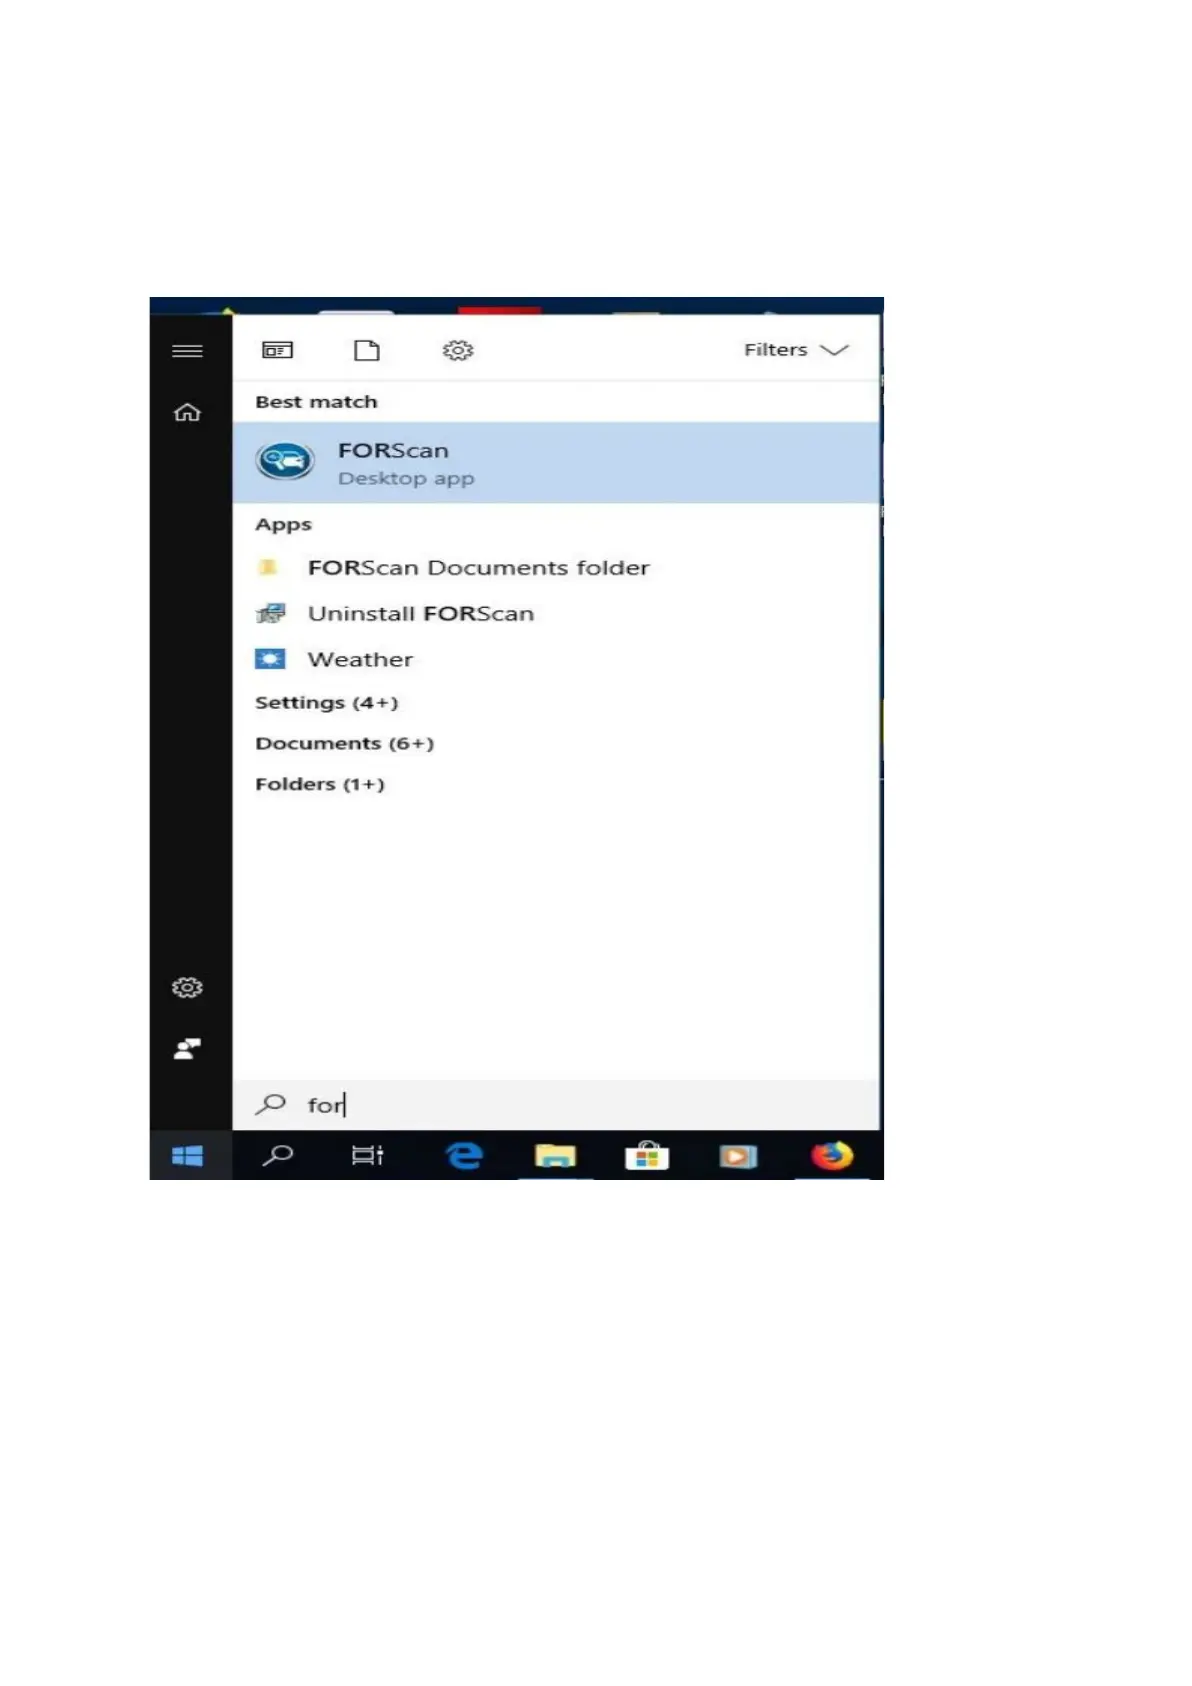Click the blue Weather app icon

click(x=270, y=659)
